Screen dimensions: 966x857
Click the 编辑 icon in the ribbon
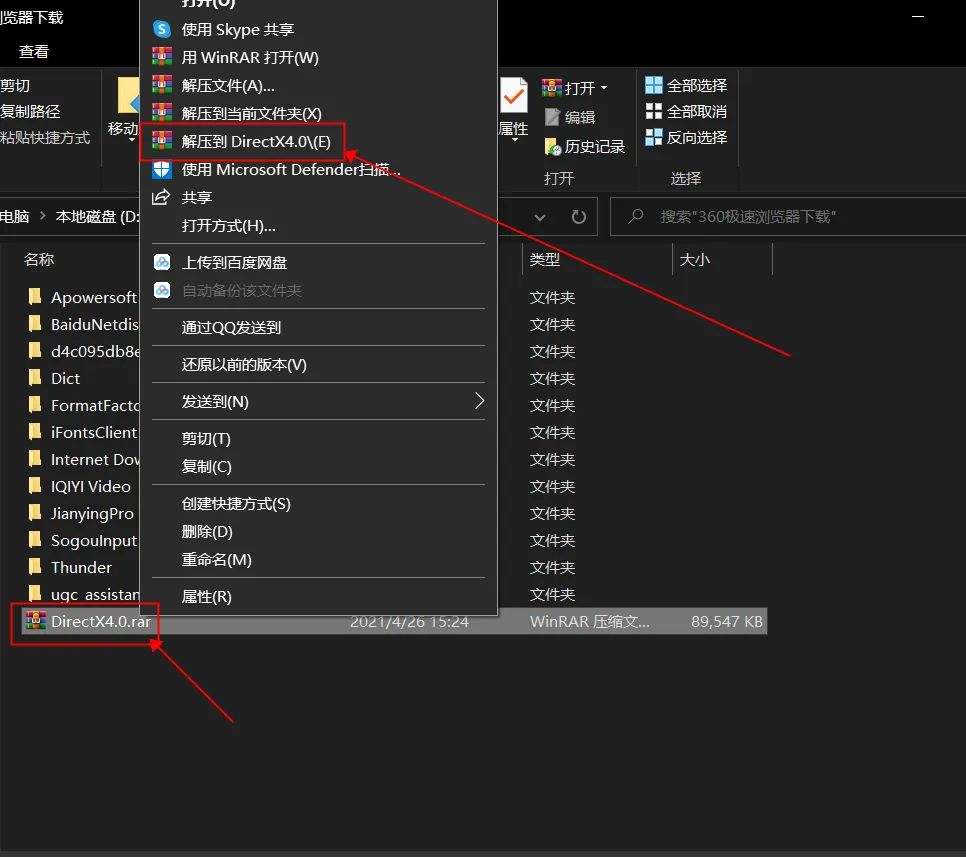coord(578,116)
